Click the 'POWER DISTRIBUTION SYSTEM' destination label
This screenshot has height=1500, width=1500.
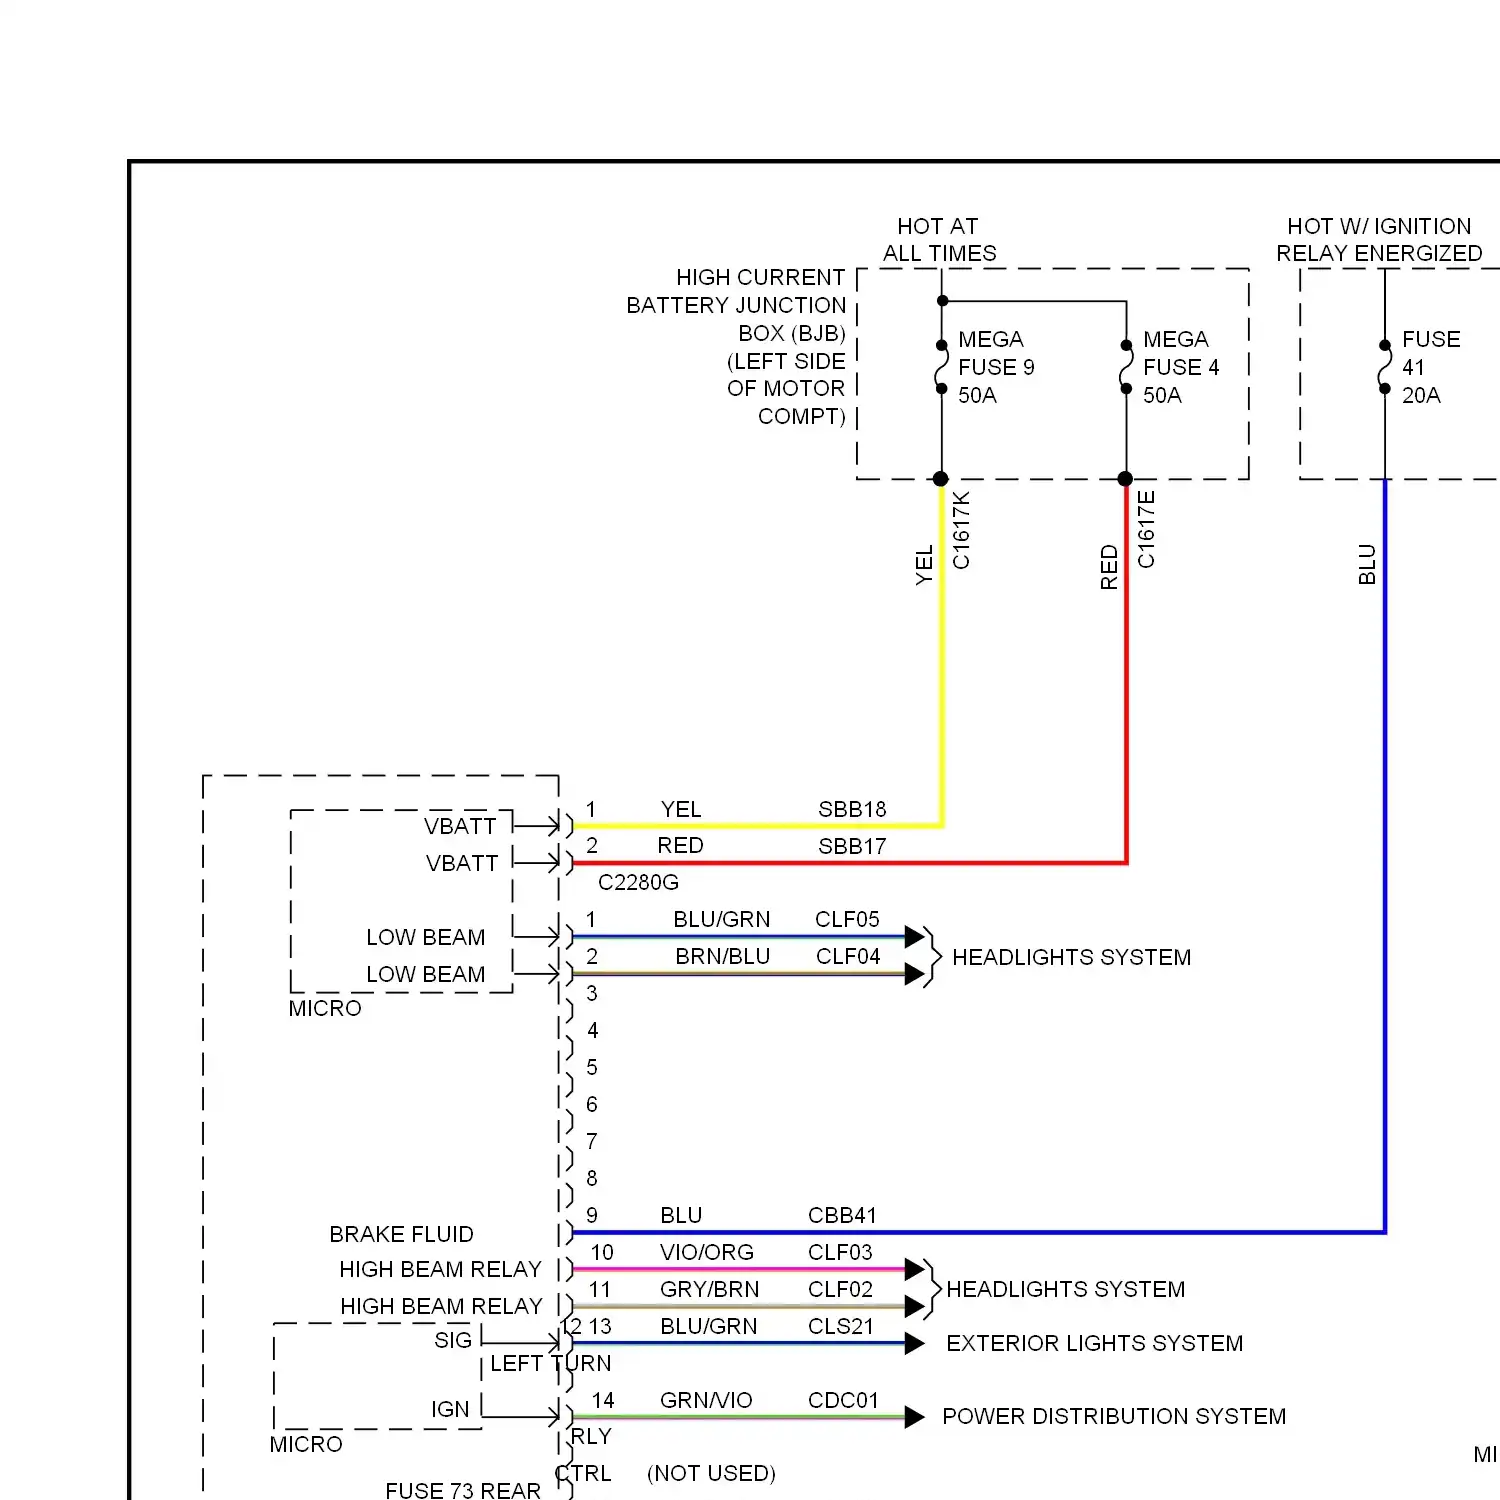[x=1114, y=1416]
